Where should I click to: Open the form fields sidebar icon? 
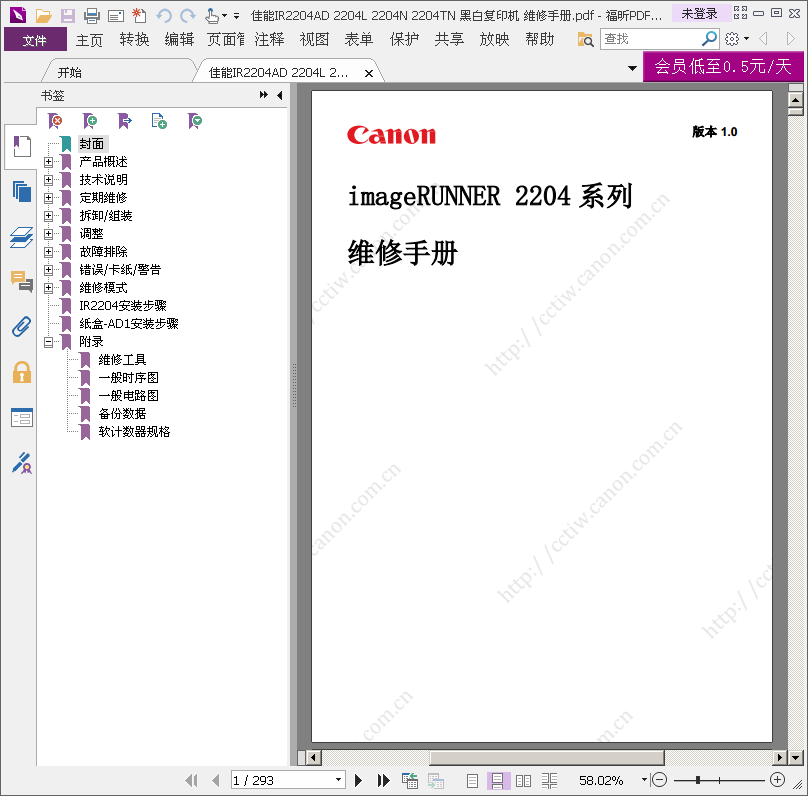pyautogui.click(x=22, y=417)
